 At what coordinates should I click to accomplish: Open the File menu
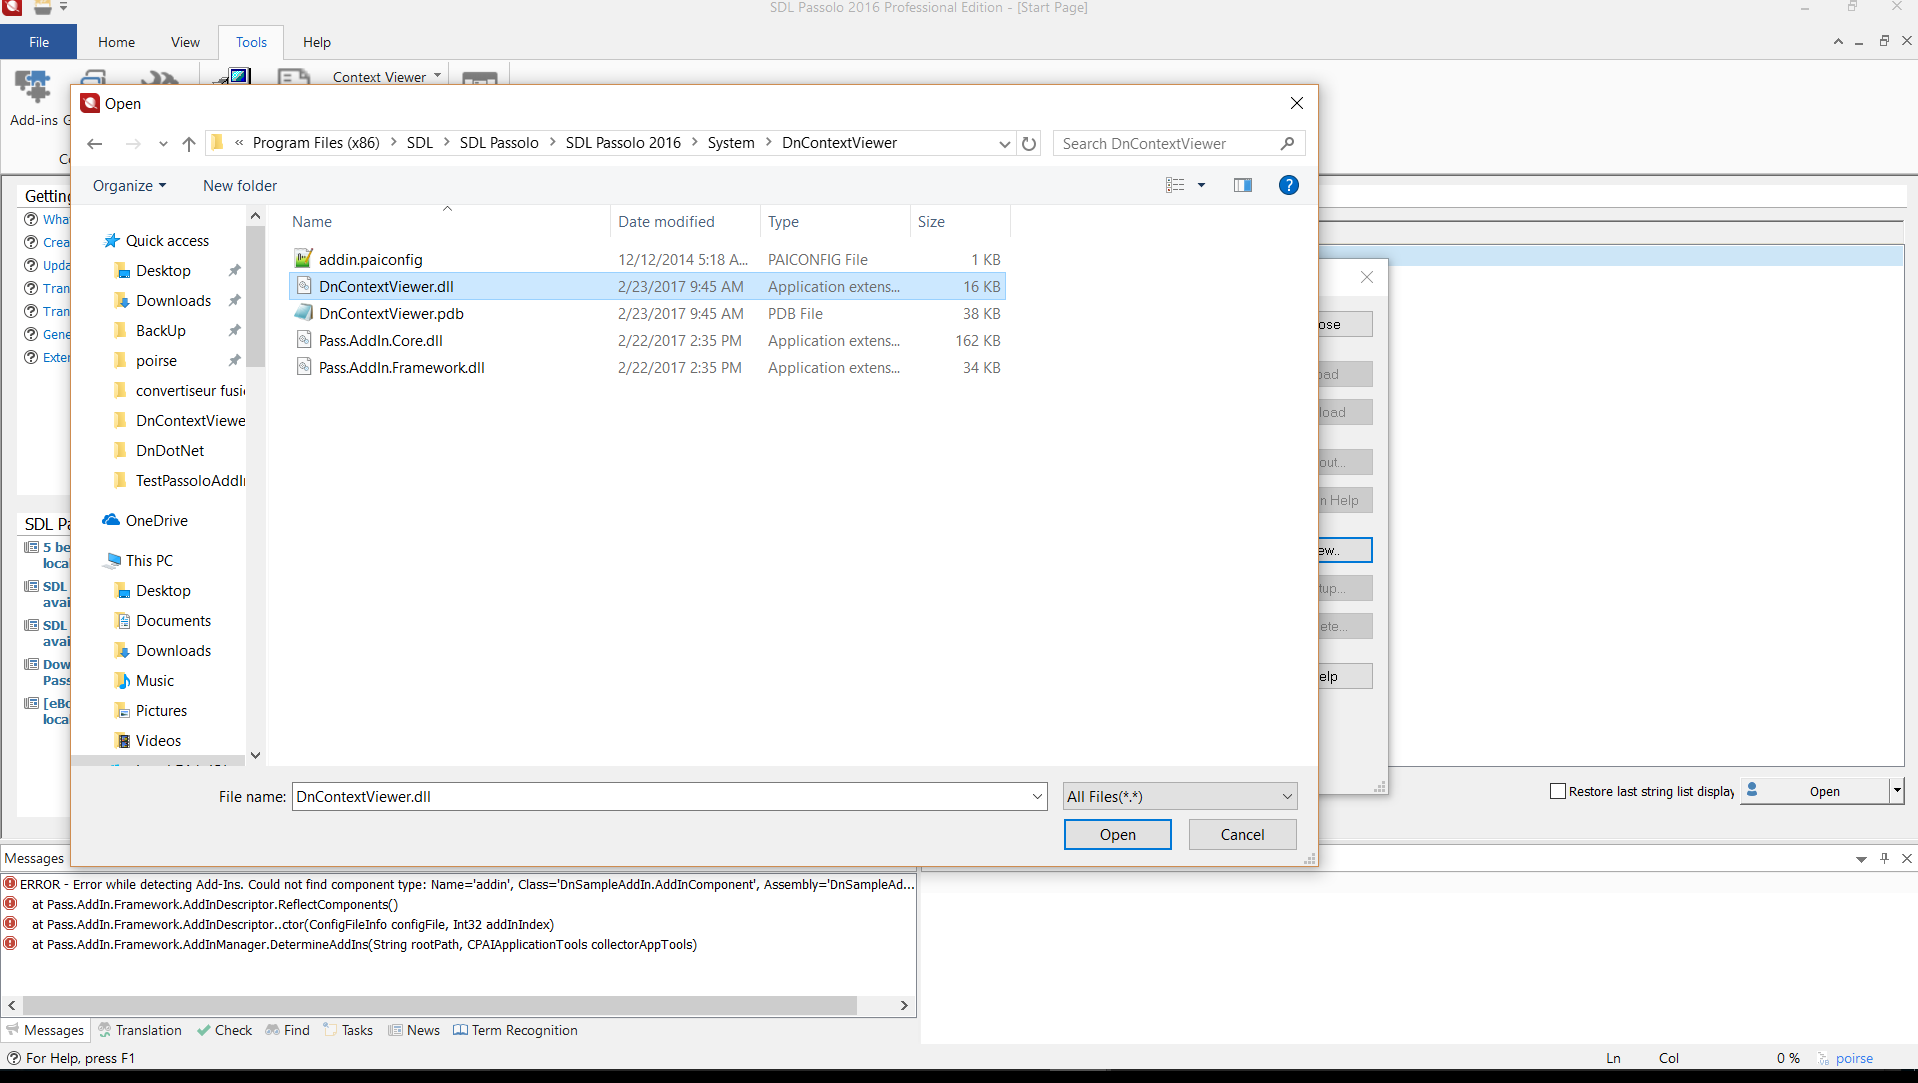39,42
